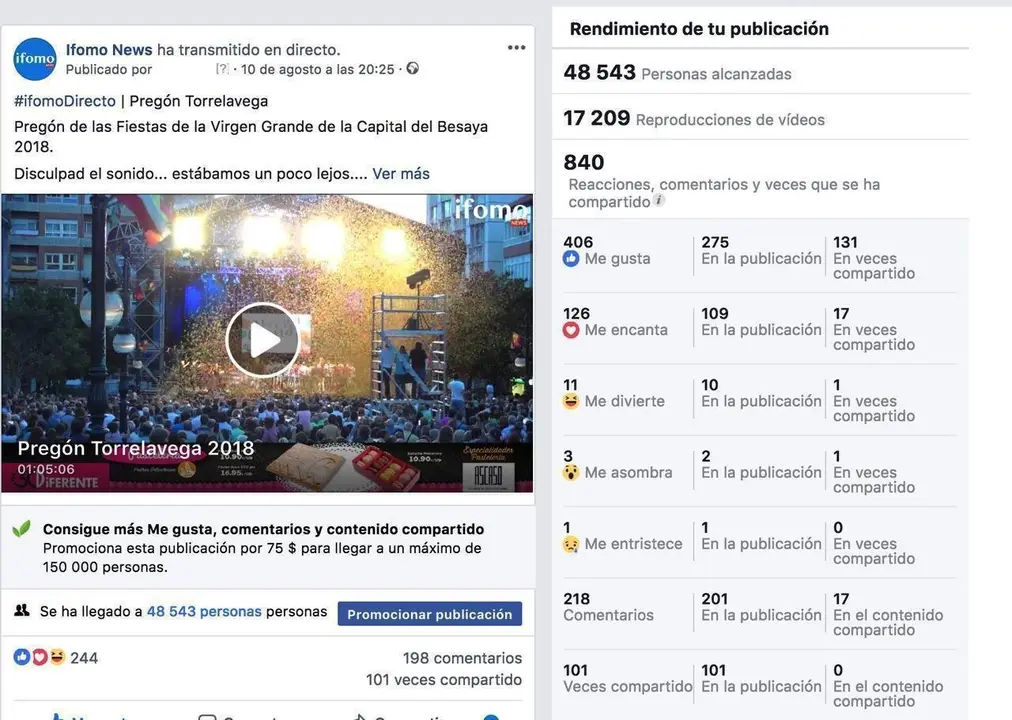Viewport: 1012px width, 720px height.
Task: Click the post timestamp 10 de agosto
Action: pos(318,69)
